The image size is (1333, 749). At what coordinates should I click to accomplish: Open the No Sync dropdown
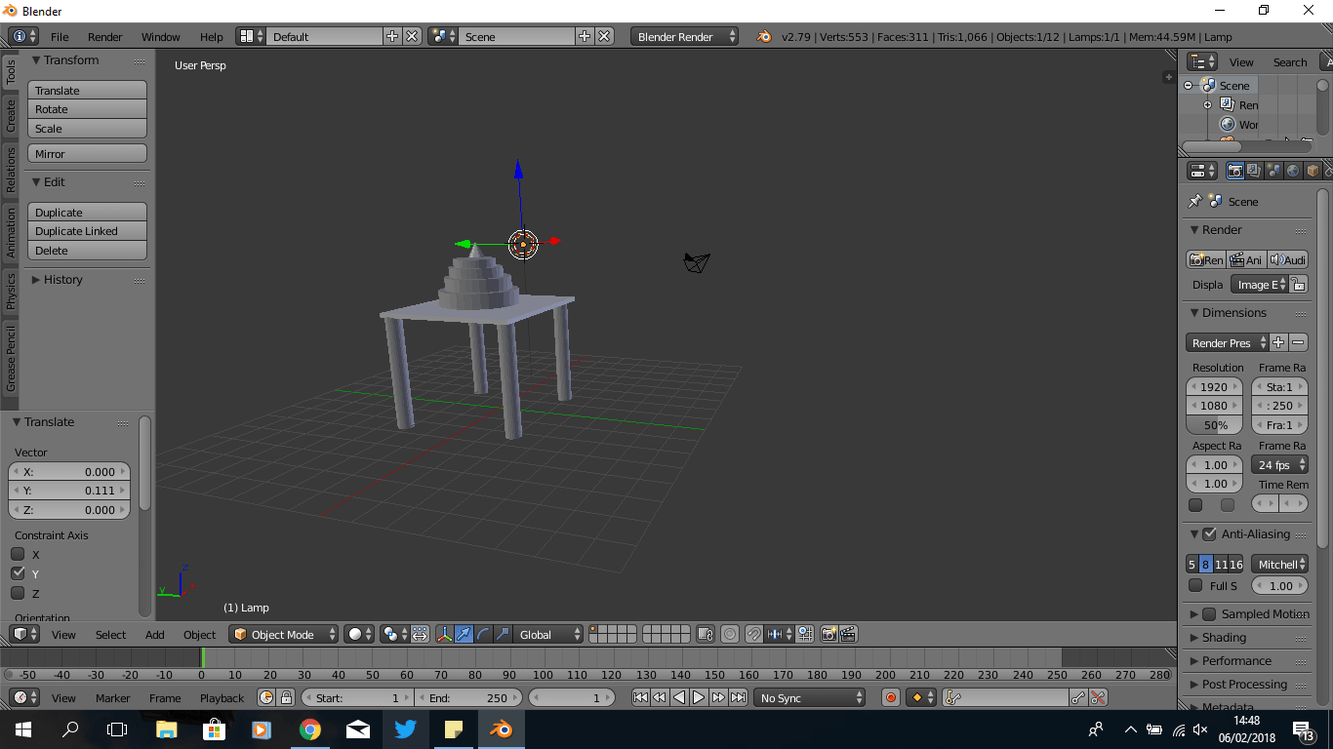tap(808, 697)
